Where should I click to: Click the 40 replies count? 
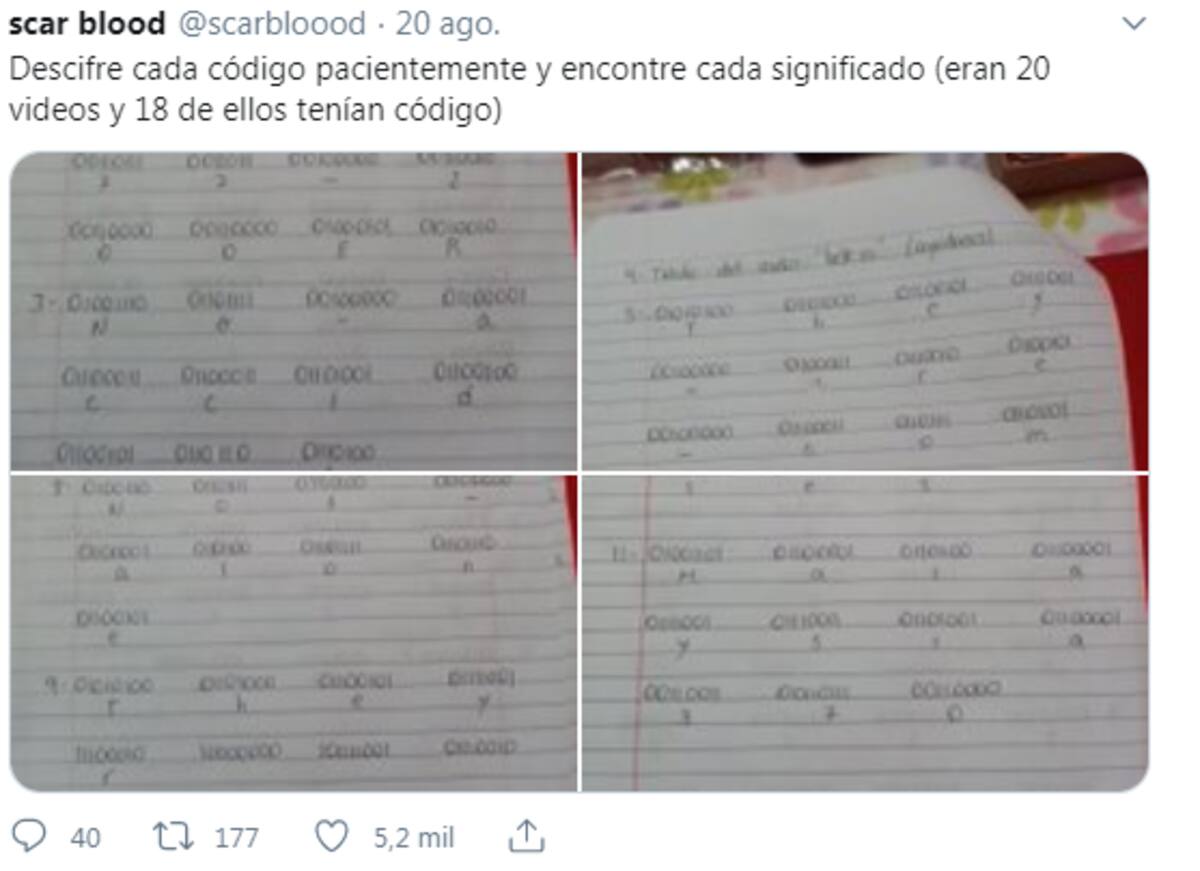[85, 837]
